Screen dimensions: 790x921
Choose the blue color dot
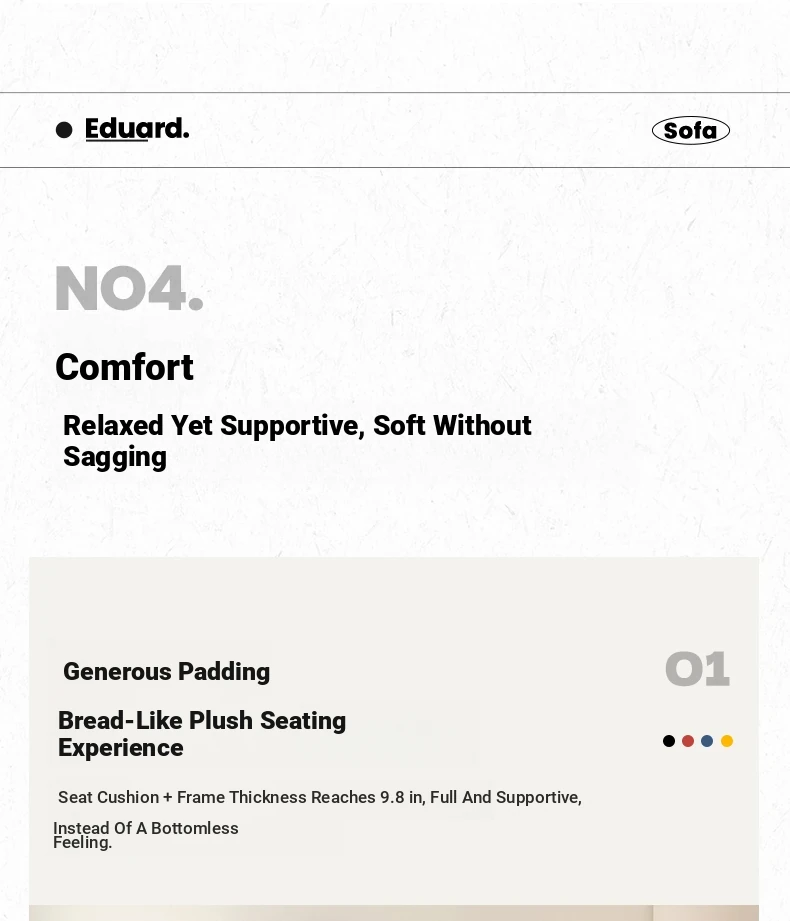point(707,741)
